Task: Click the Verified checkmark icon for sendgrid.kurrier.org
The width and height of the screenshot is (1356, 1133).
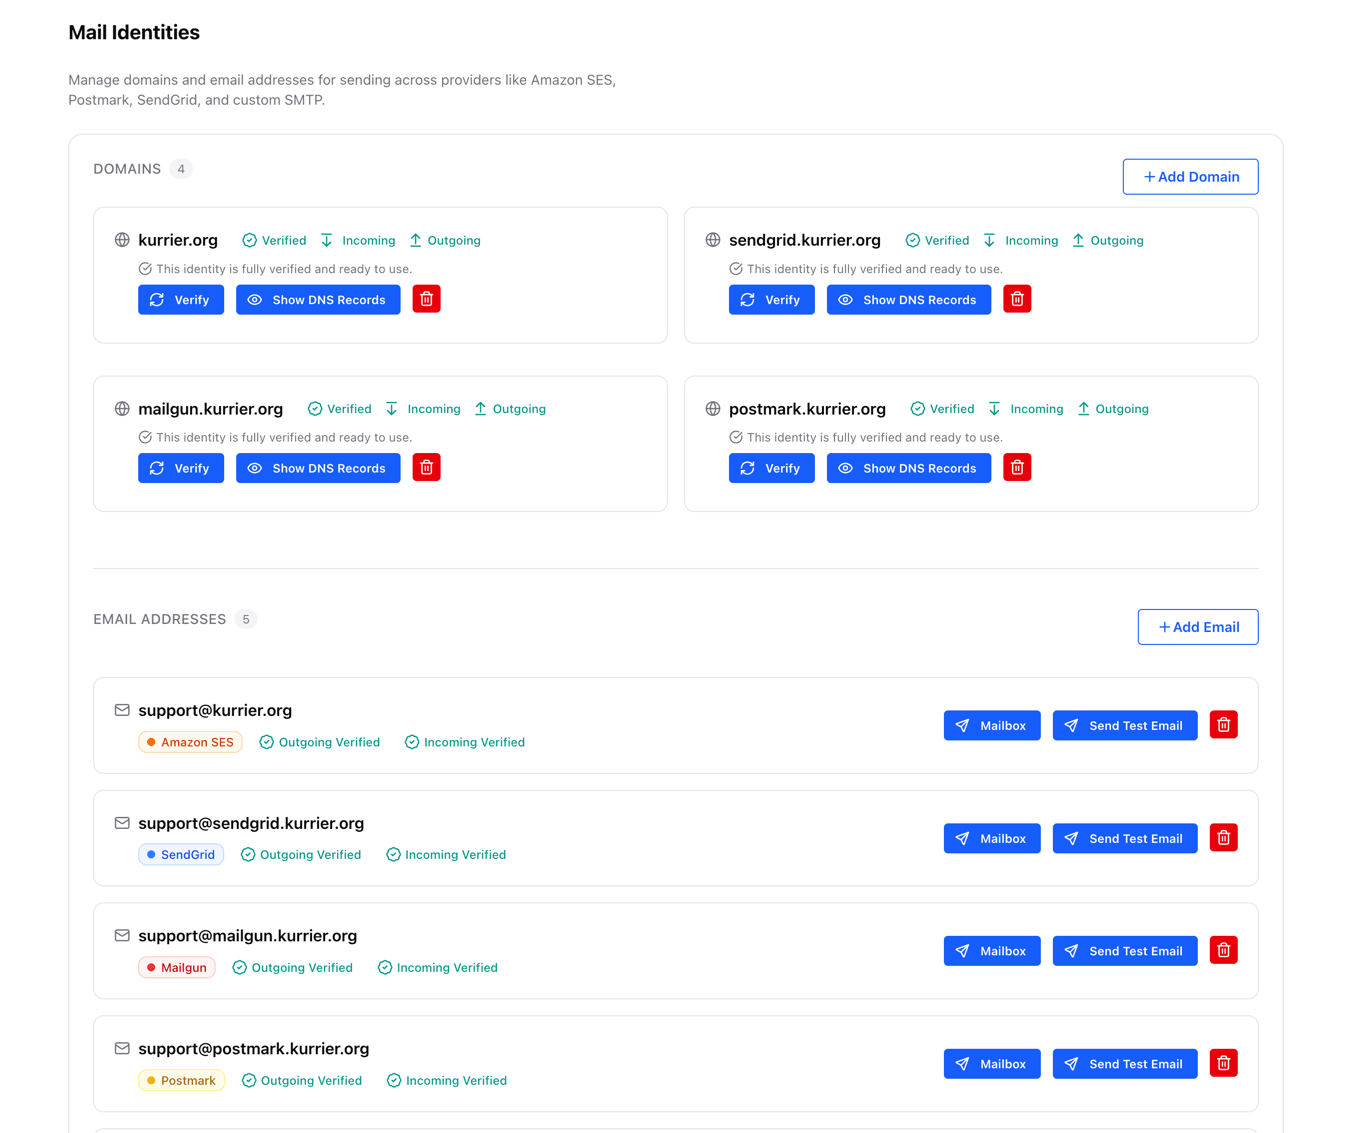Action: click(x=913, y=240)
